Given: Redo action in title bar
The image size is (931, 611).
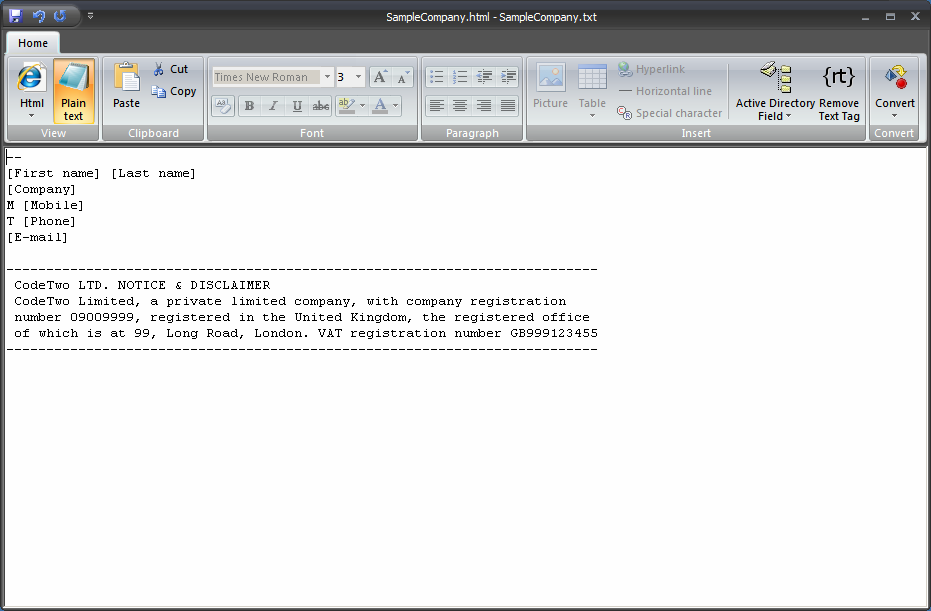Looking at the screenshot, I should point(60,16).
